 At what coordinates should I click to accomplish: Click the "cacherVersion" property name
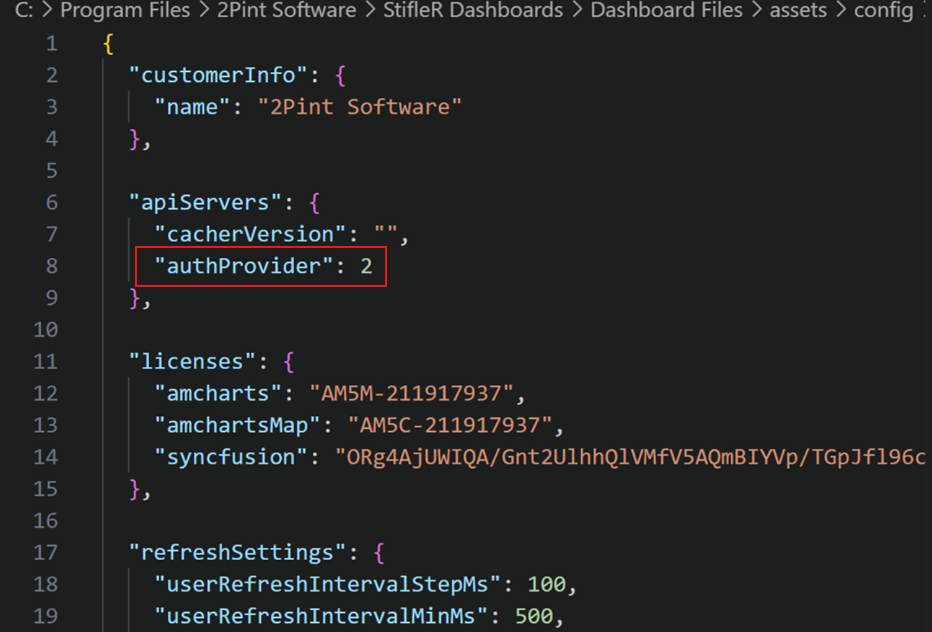250,234
